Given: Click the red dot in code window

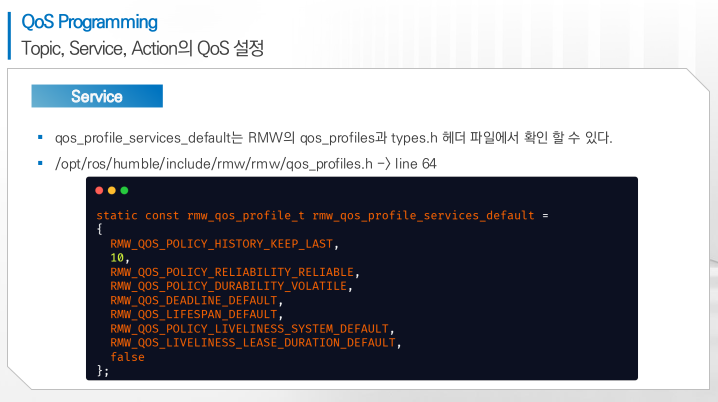Looking at the screenshot, I should tap(99, 190).
